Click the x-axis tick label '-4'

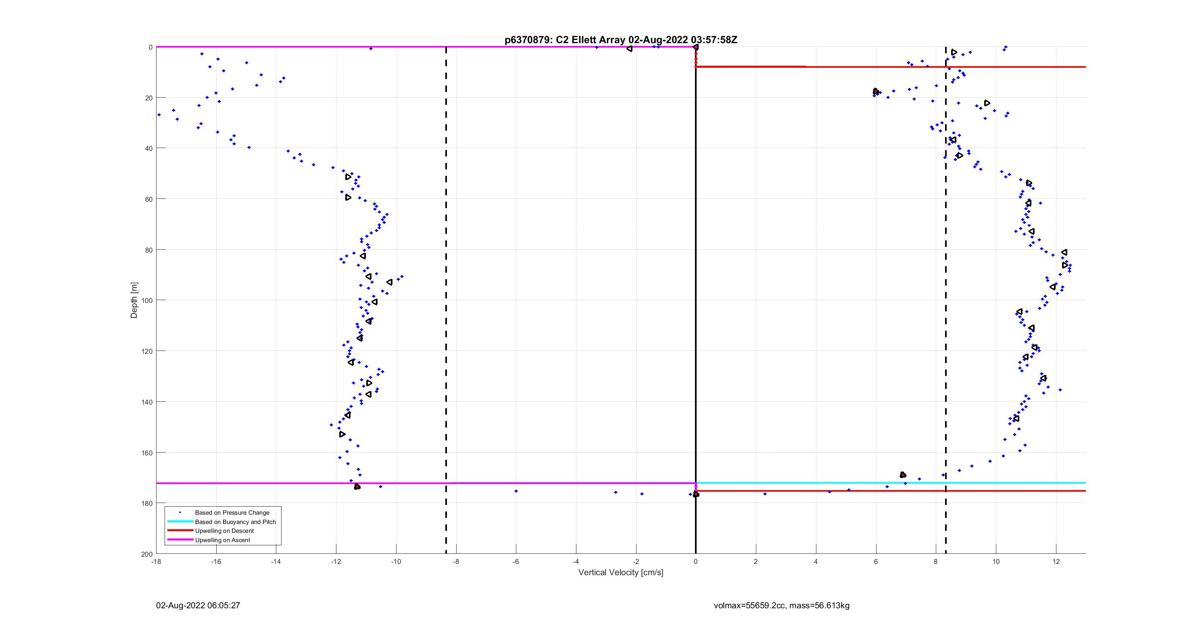pos(576,561)
